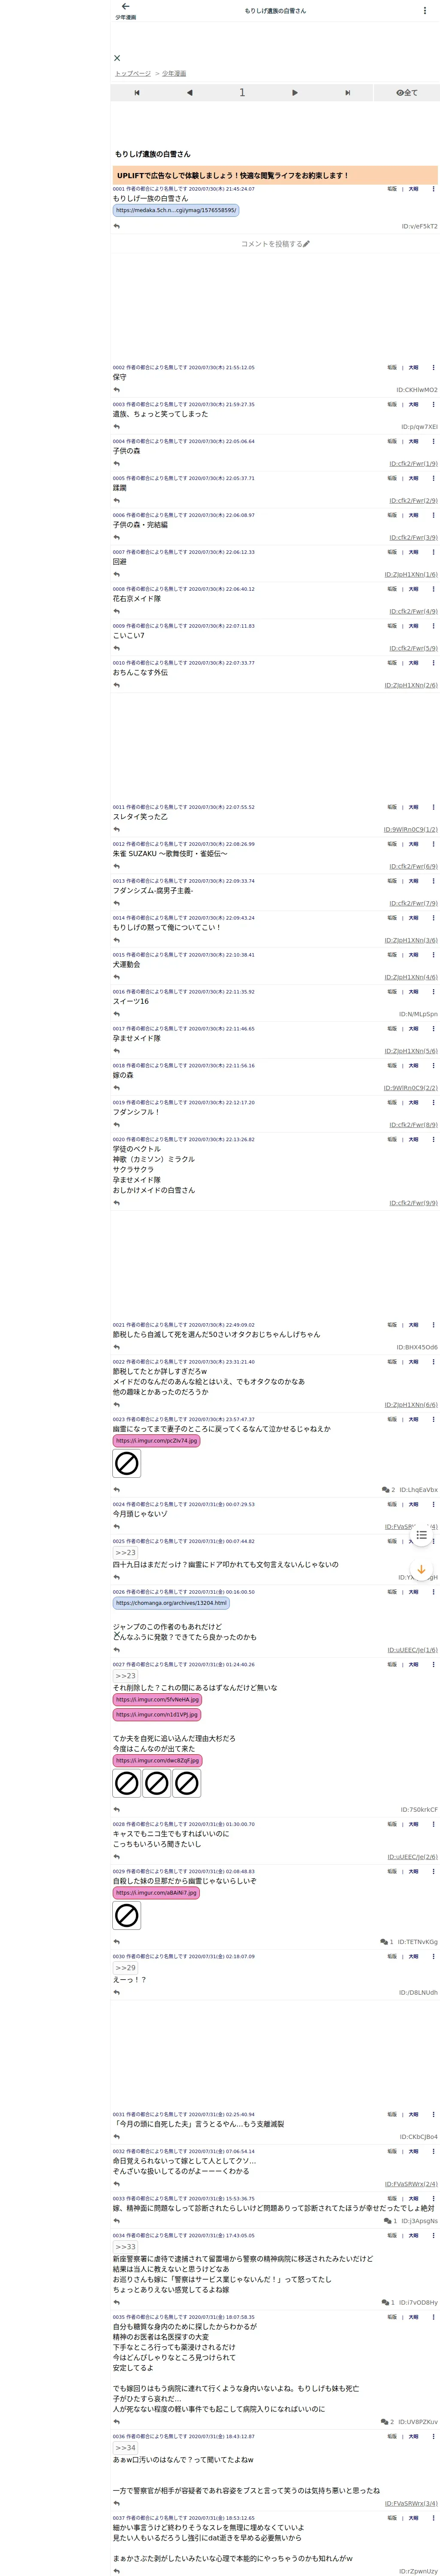Open the kebab menu for post 0009
Image resolution: width=440 pixels, height=2576 pixels.
click(x=433, y=626)
